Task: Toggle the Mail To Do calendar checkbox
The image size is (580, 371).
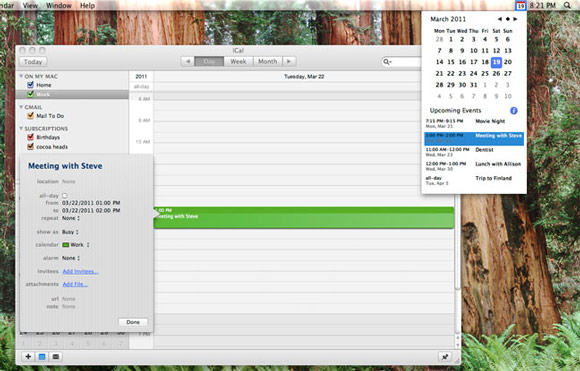Action: click(x=31, y=116)
